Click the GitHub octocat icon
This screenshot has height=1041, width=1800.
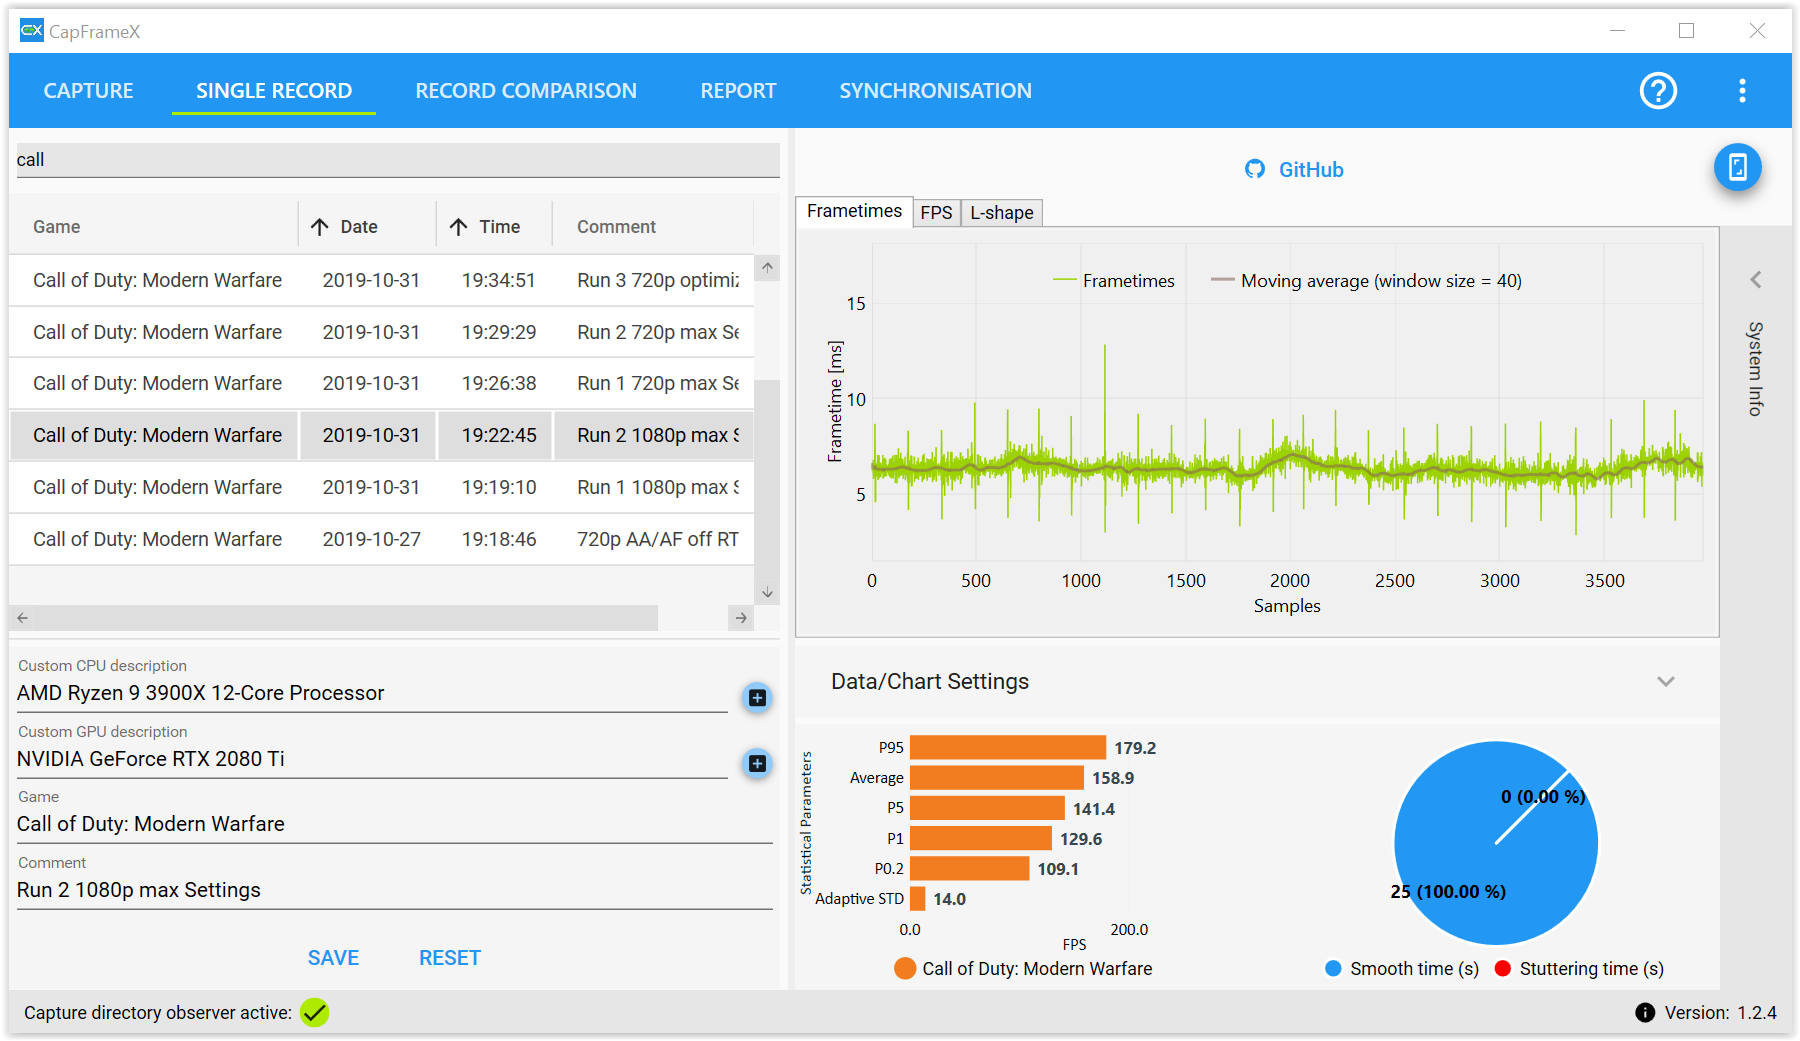point(1255,170)
